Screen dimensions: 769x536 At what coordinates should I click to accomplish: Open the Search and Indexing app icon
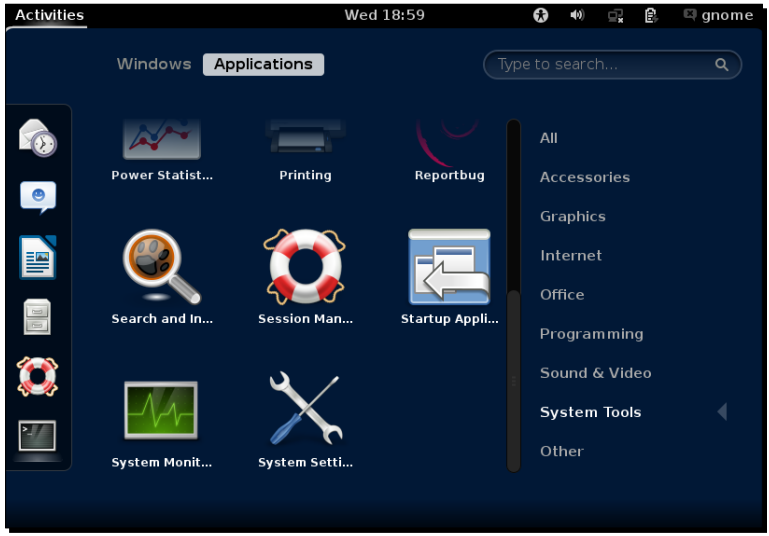161,267
